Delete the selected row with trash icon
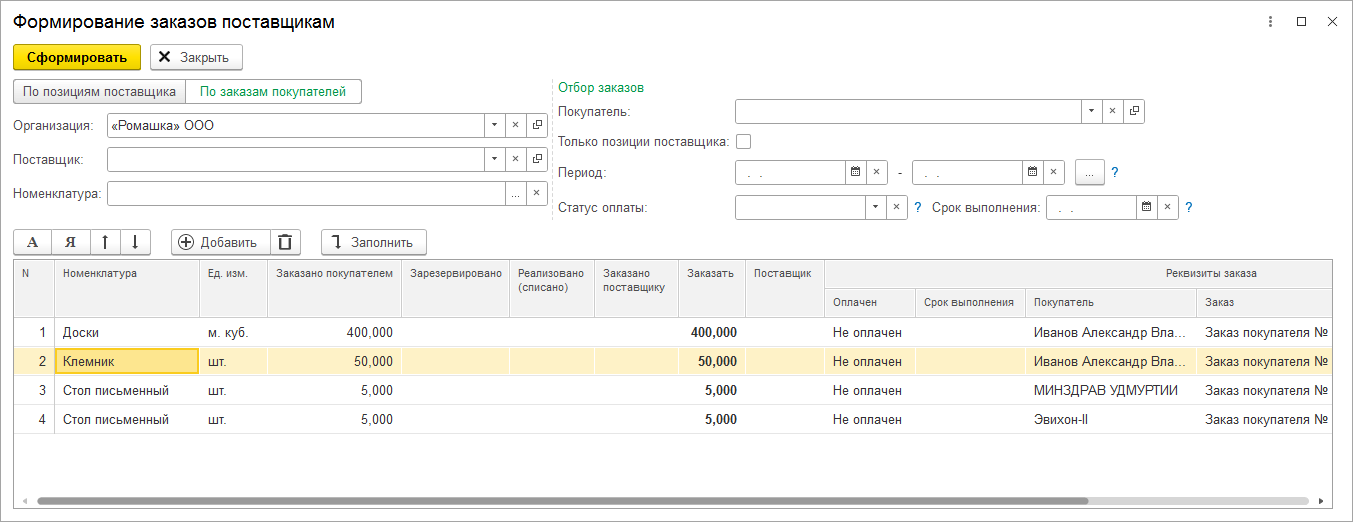Image resolution: width=1353 pixels, height=522 pixels. click(x=285, y=242)
